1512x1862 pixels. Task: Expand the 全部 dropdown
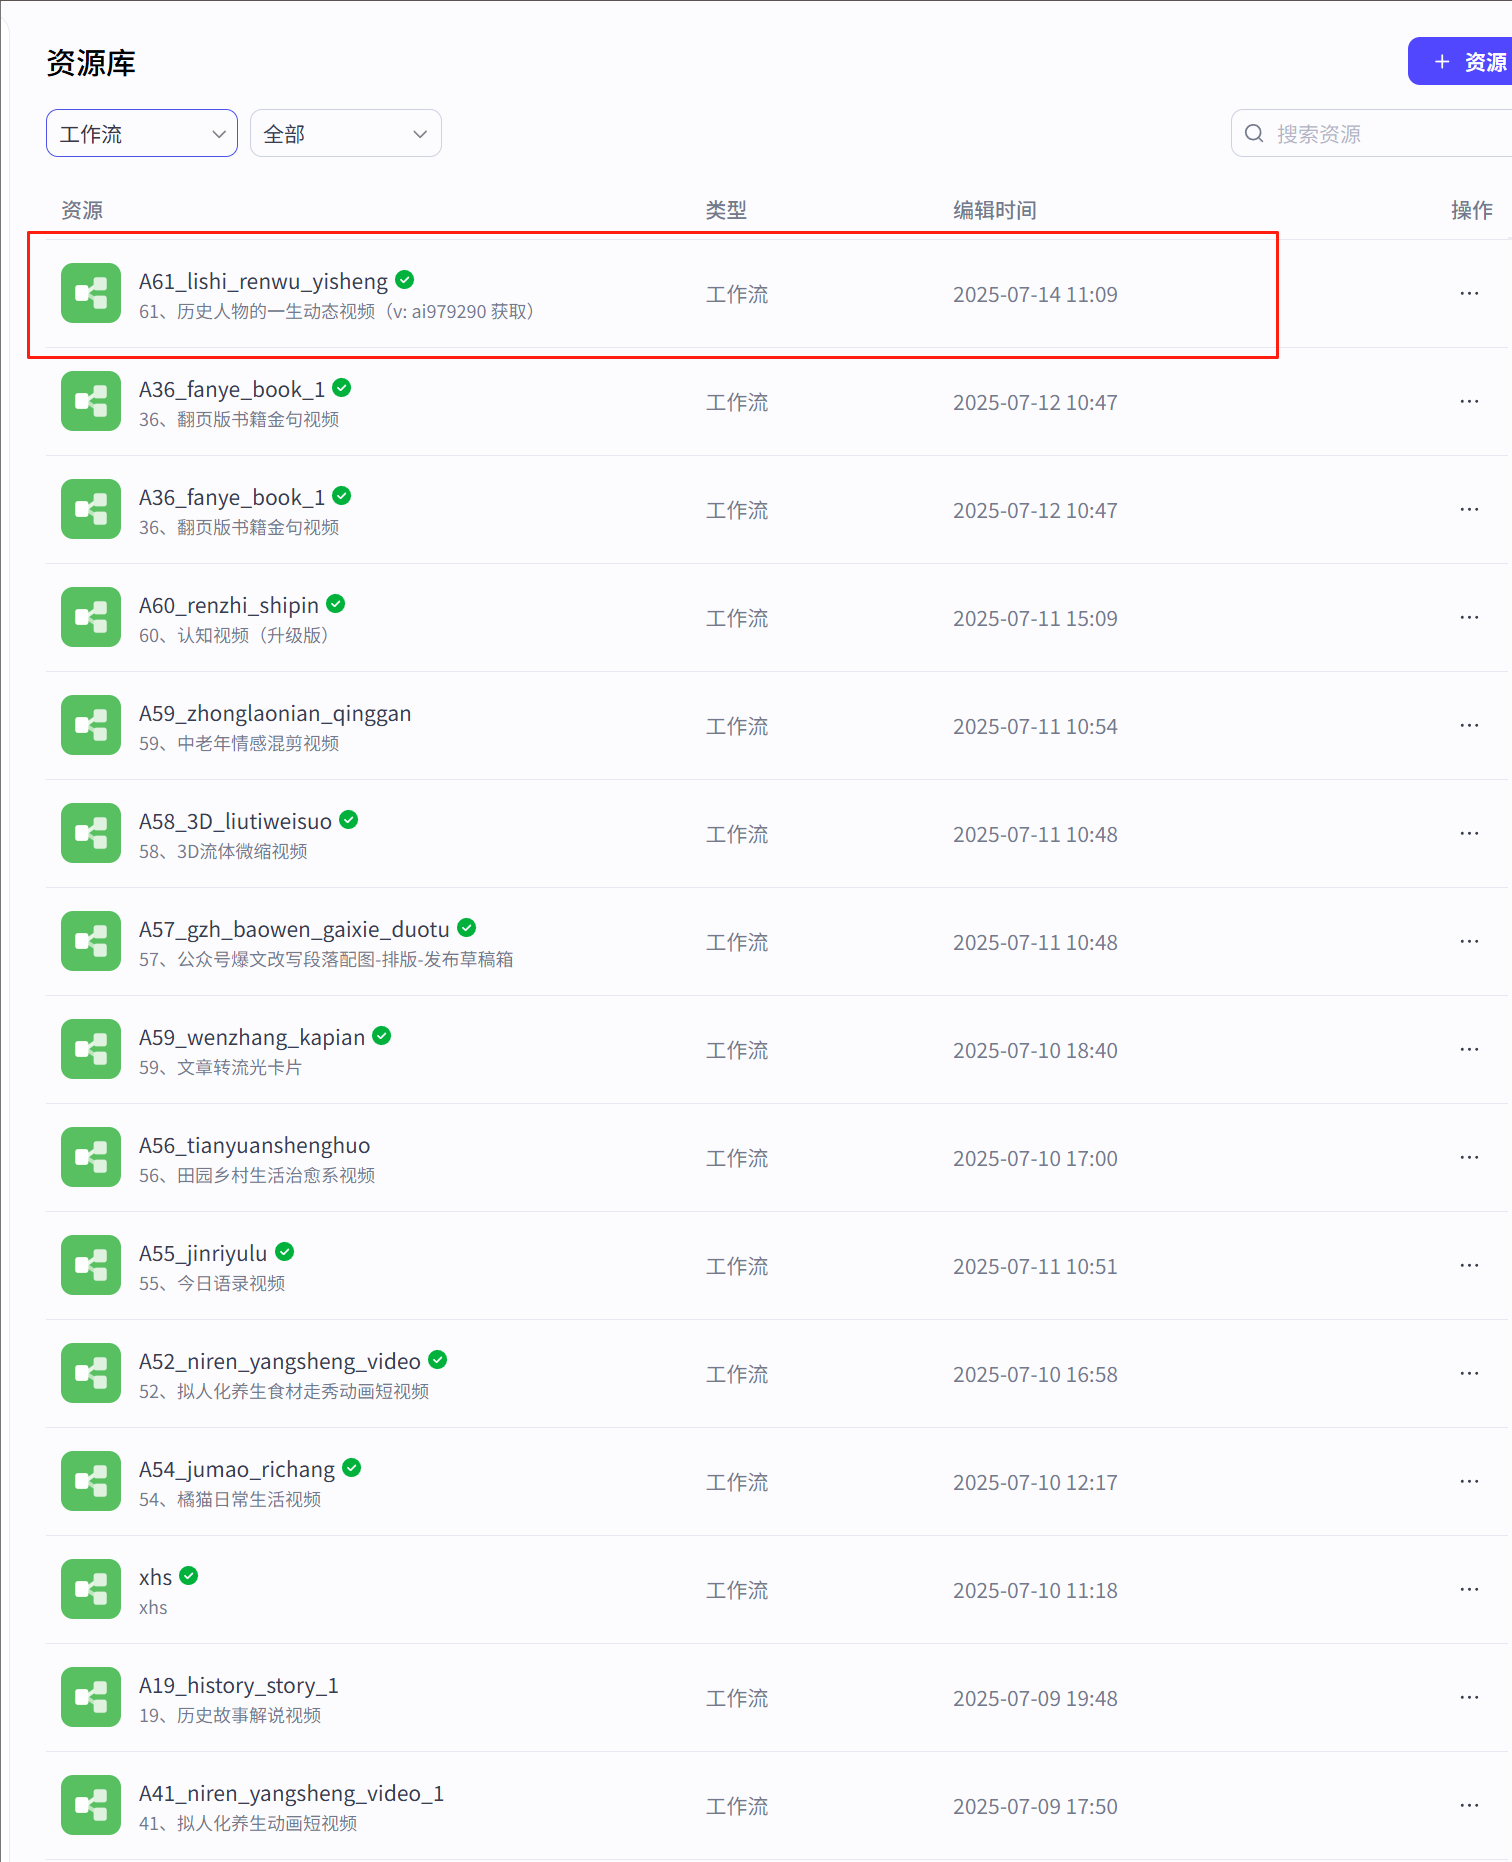coord(345,132)
